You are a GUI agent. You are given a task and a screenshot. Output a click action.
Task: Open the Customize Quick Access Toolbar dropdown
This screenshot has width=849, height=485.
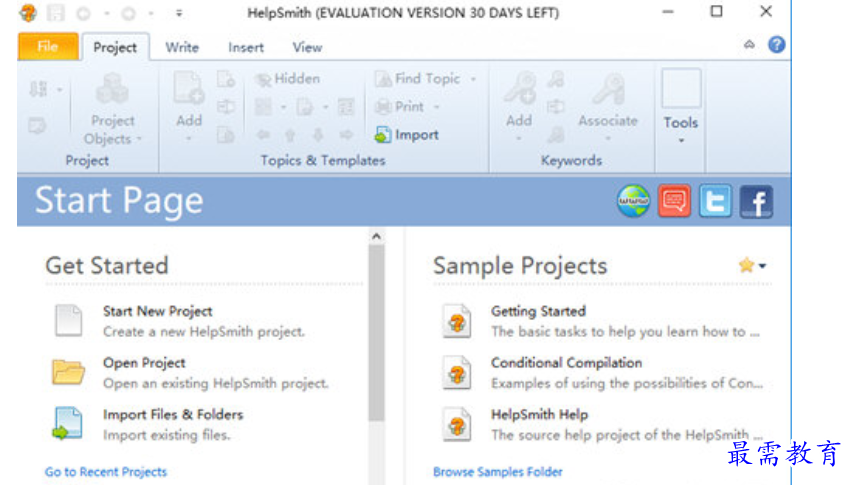(179, 13)
